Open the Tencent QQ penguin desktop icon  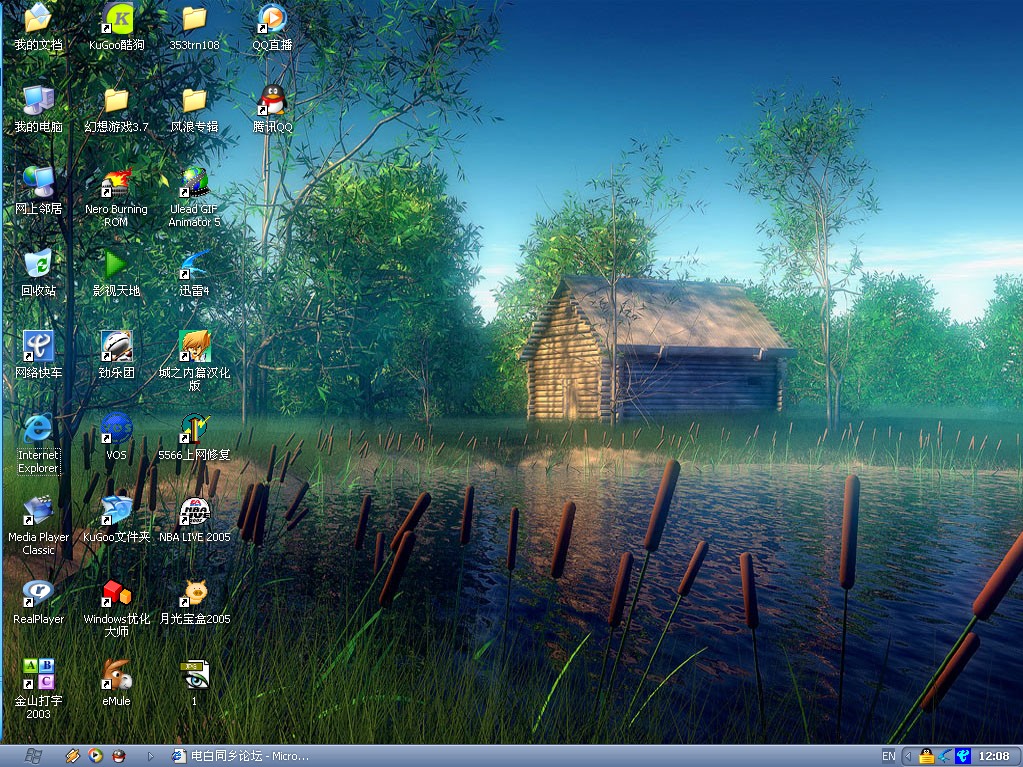point(272,101)
